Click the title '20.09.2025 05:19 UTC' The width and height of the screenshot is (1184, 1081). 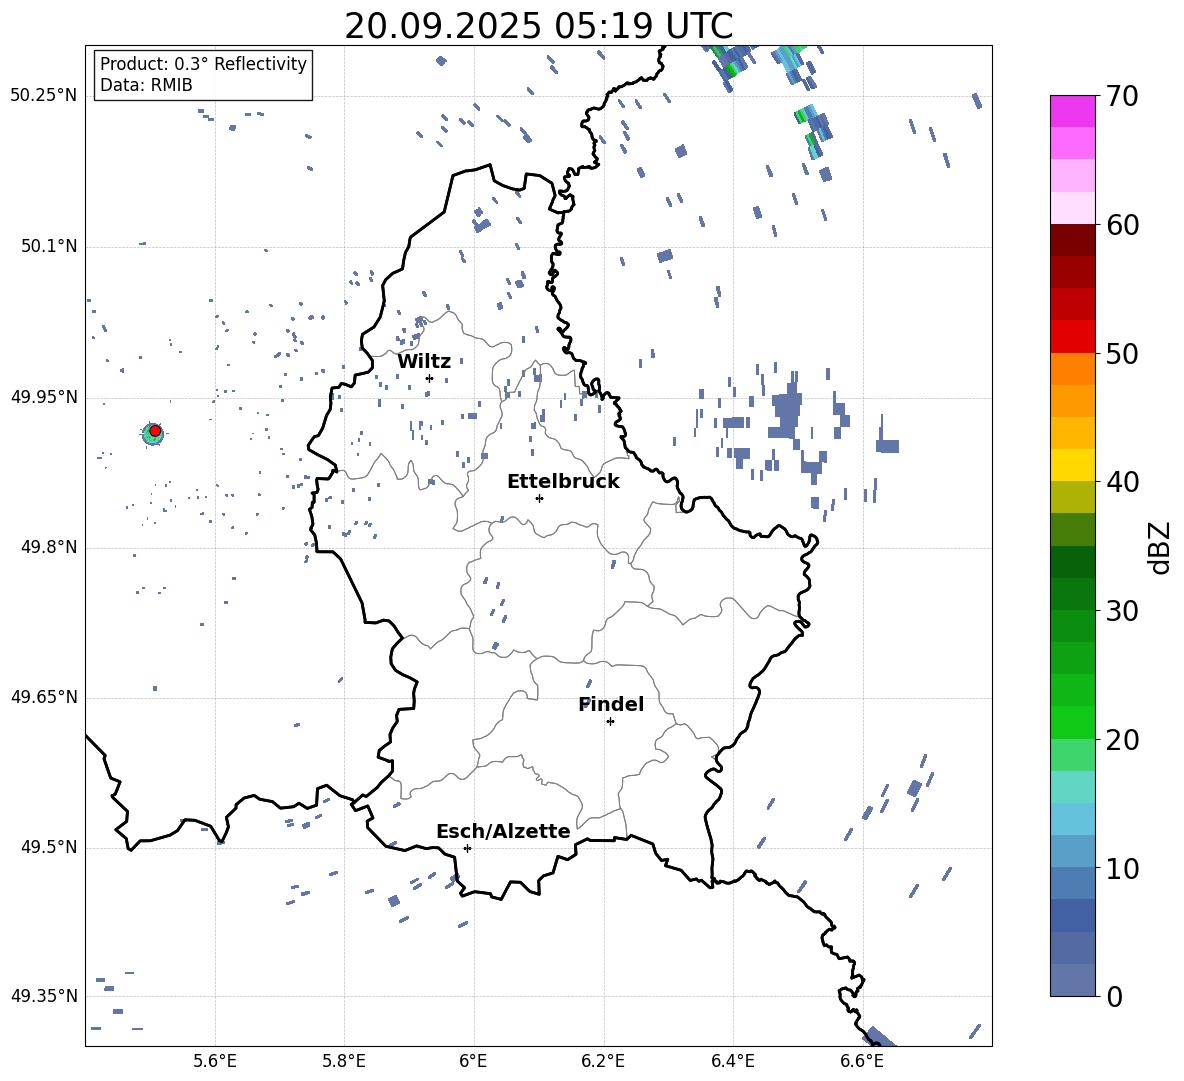coord(538,26)
